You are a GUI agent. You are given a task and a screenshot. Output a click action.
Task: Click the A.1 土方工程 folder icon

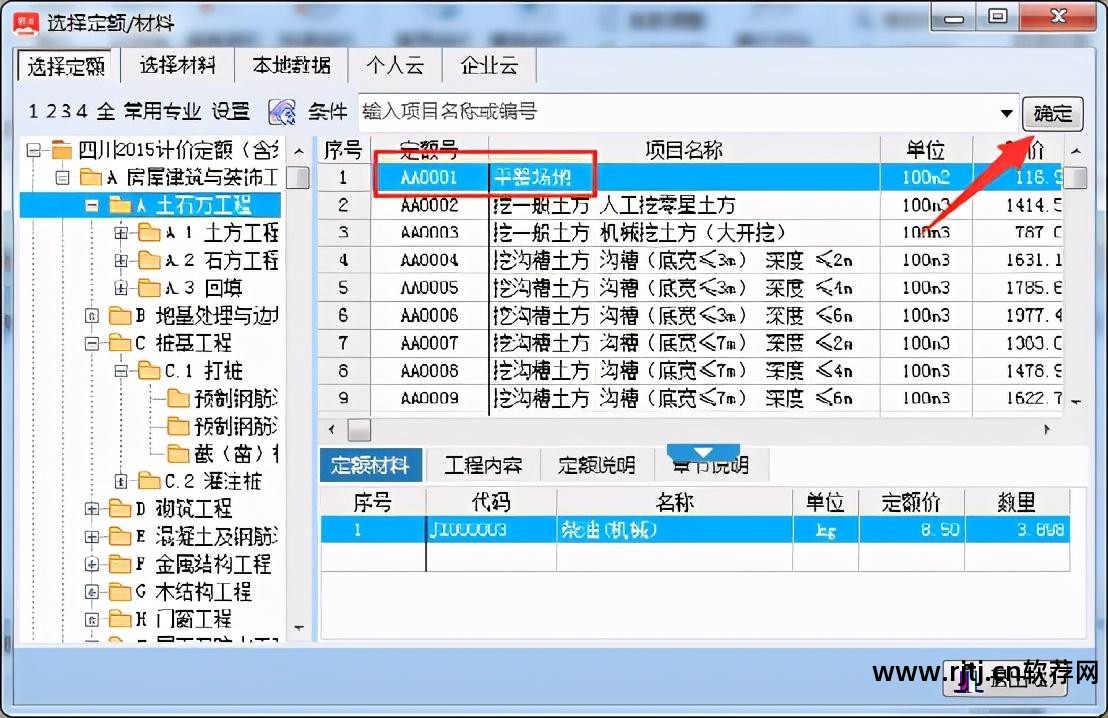click(x=149, y=233)
